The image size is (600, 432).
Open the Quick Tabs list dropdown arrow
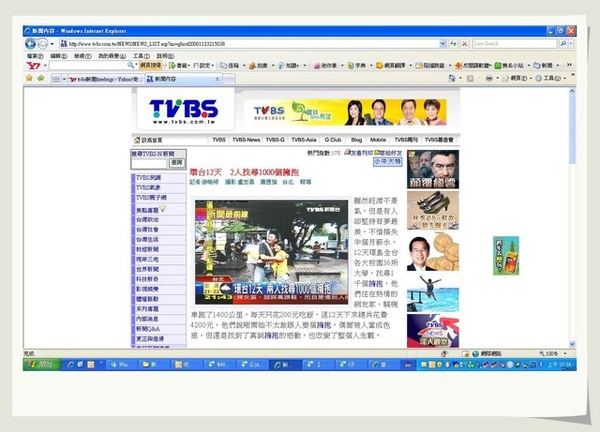pos(64,79)
